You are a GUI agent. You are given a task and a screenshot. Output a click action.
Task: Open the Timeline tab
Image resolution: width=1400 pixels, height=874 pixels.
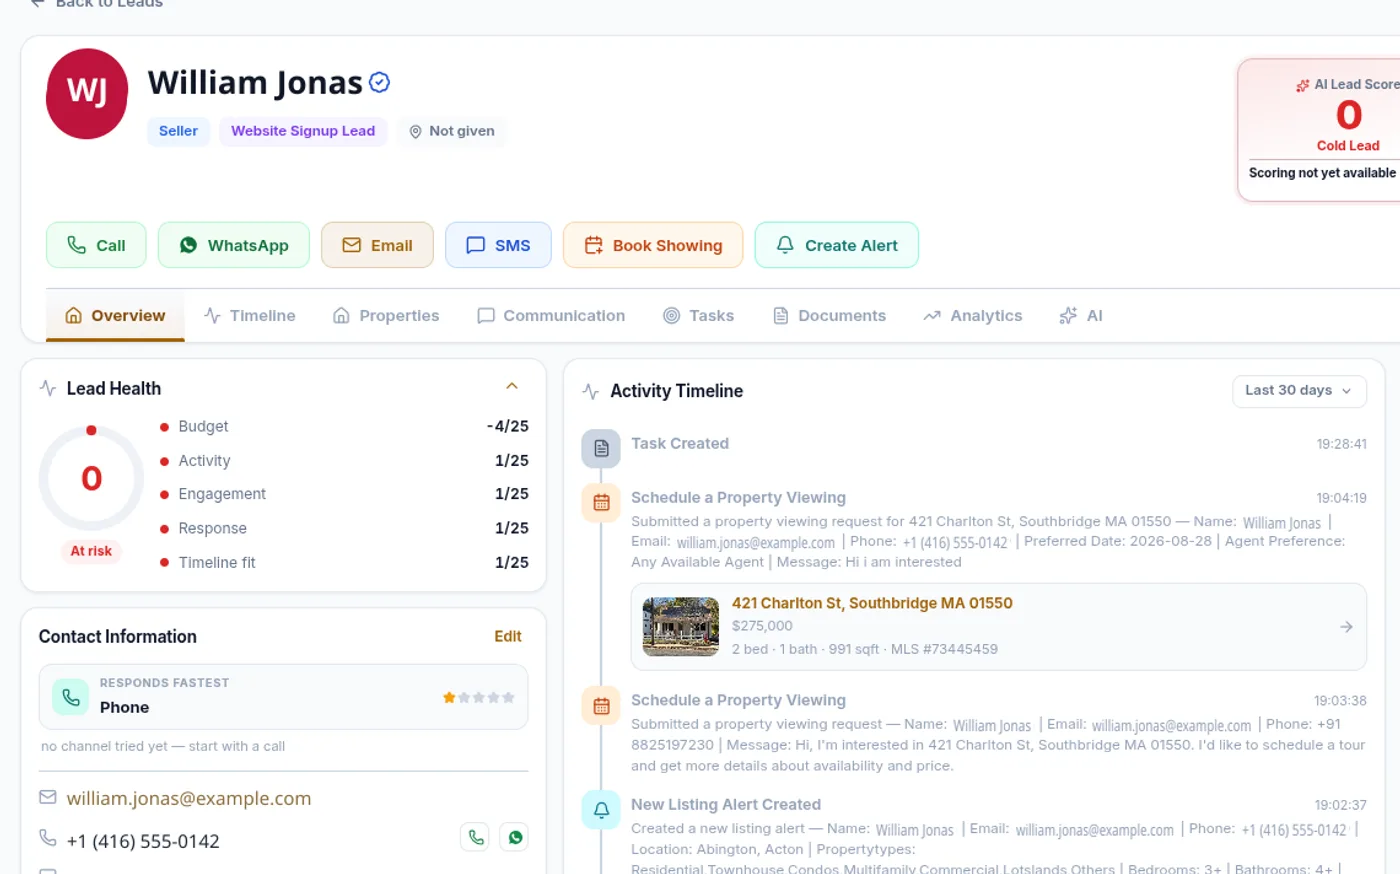250,316
